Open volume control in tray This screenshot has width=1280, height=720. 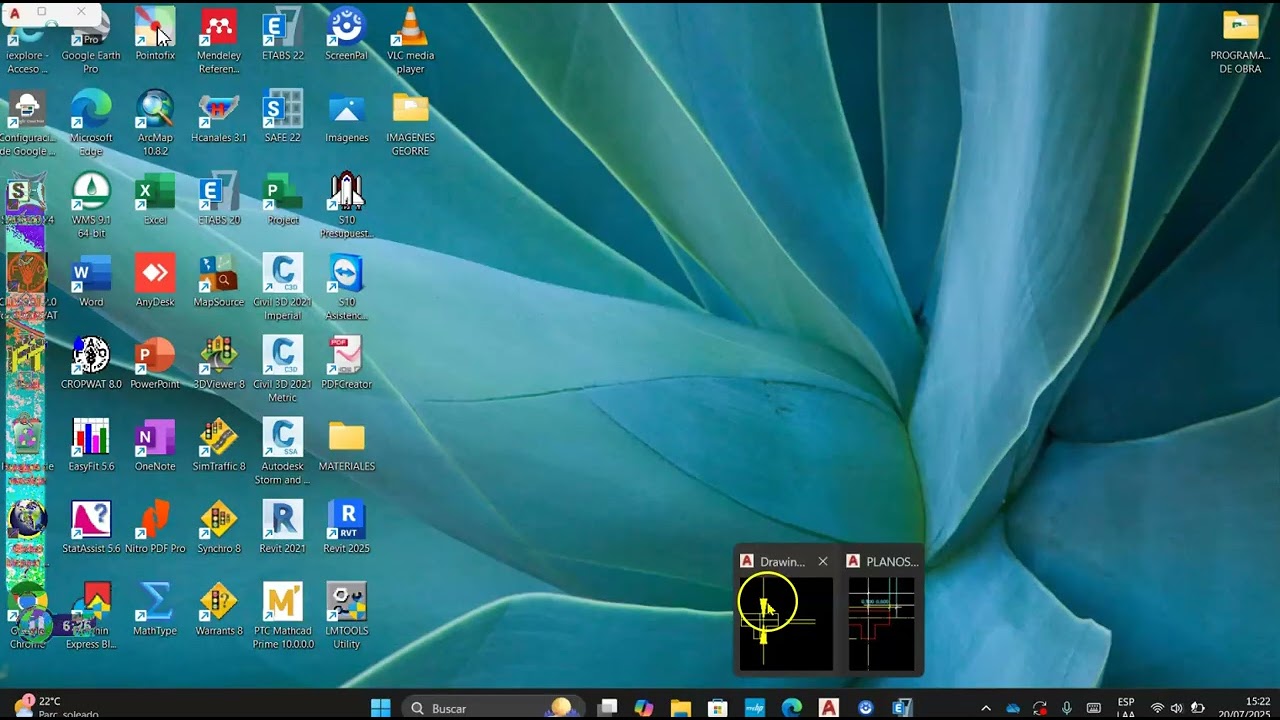click(1176, 708)
